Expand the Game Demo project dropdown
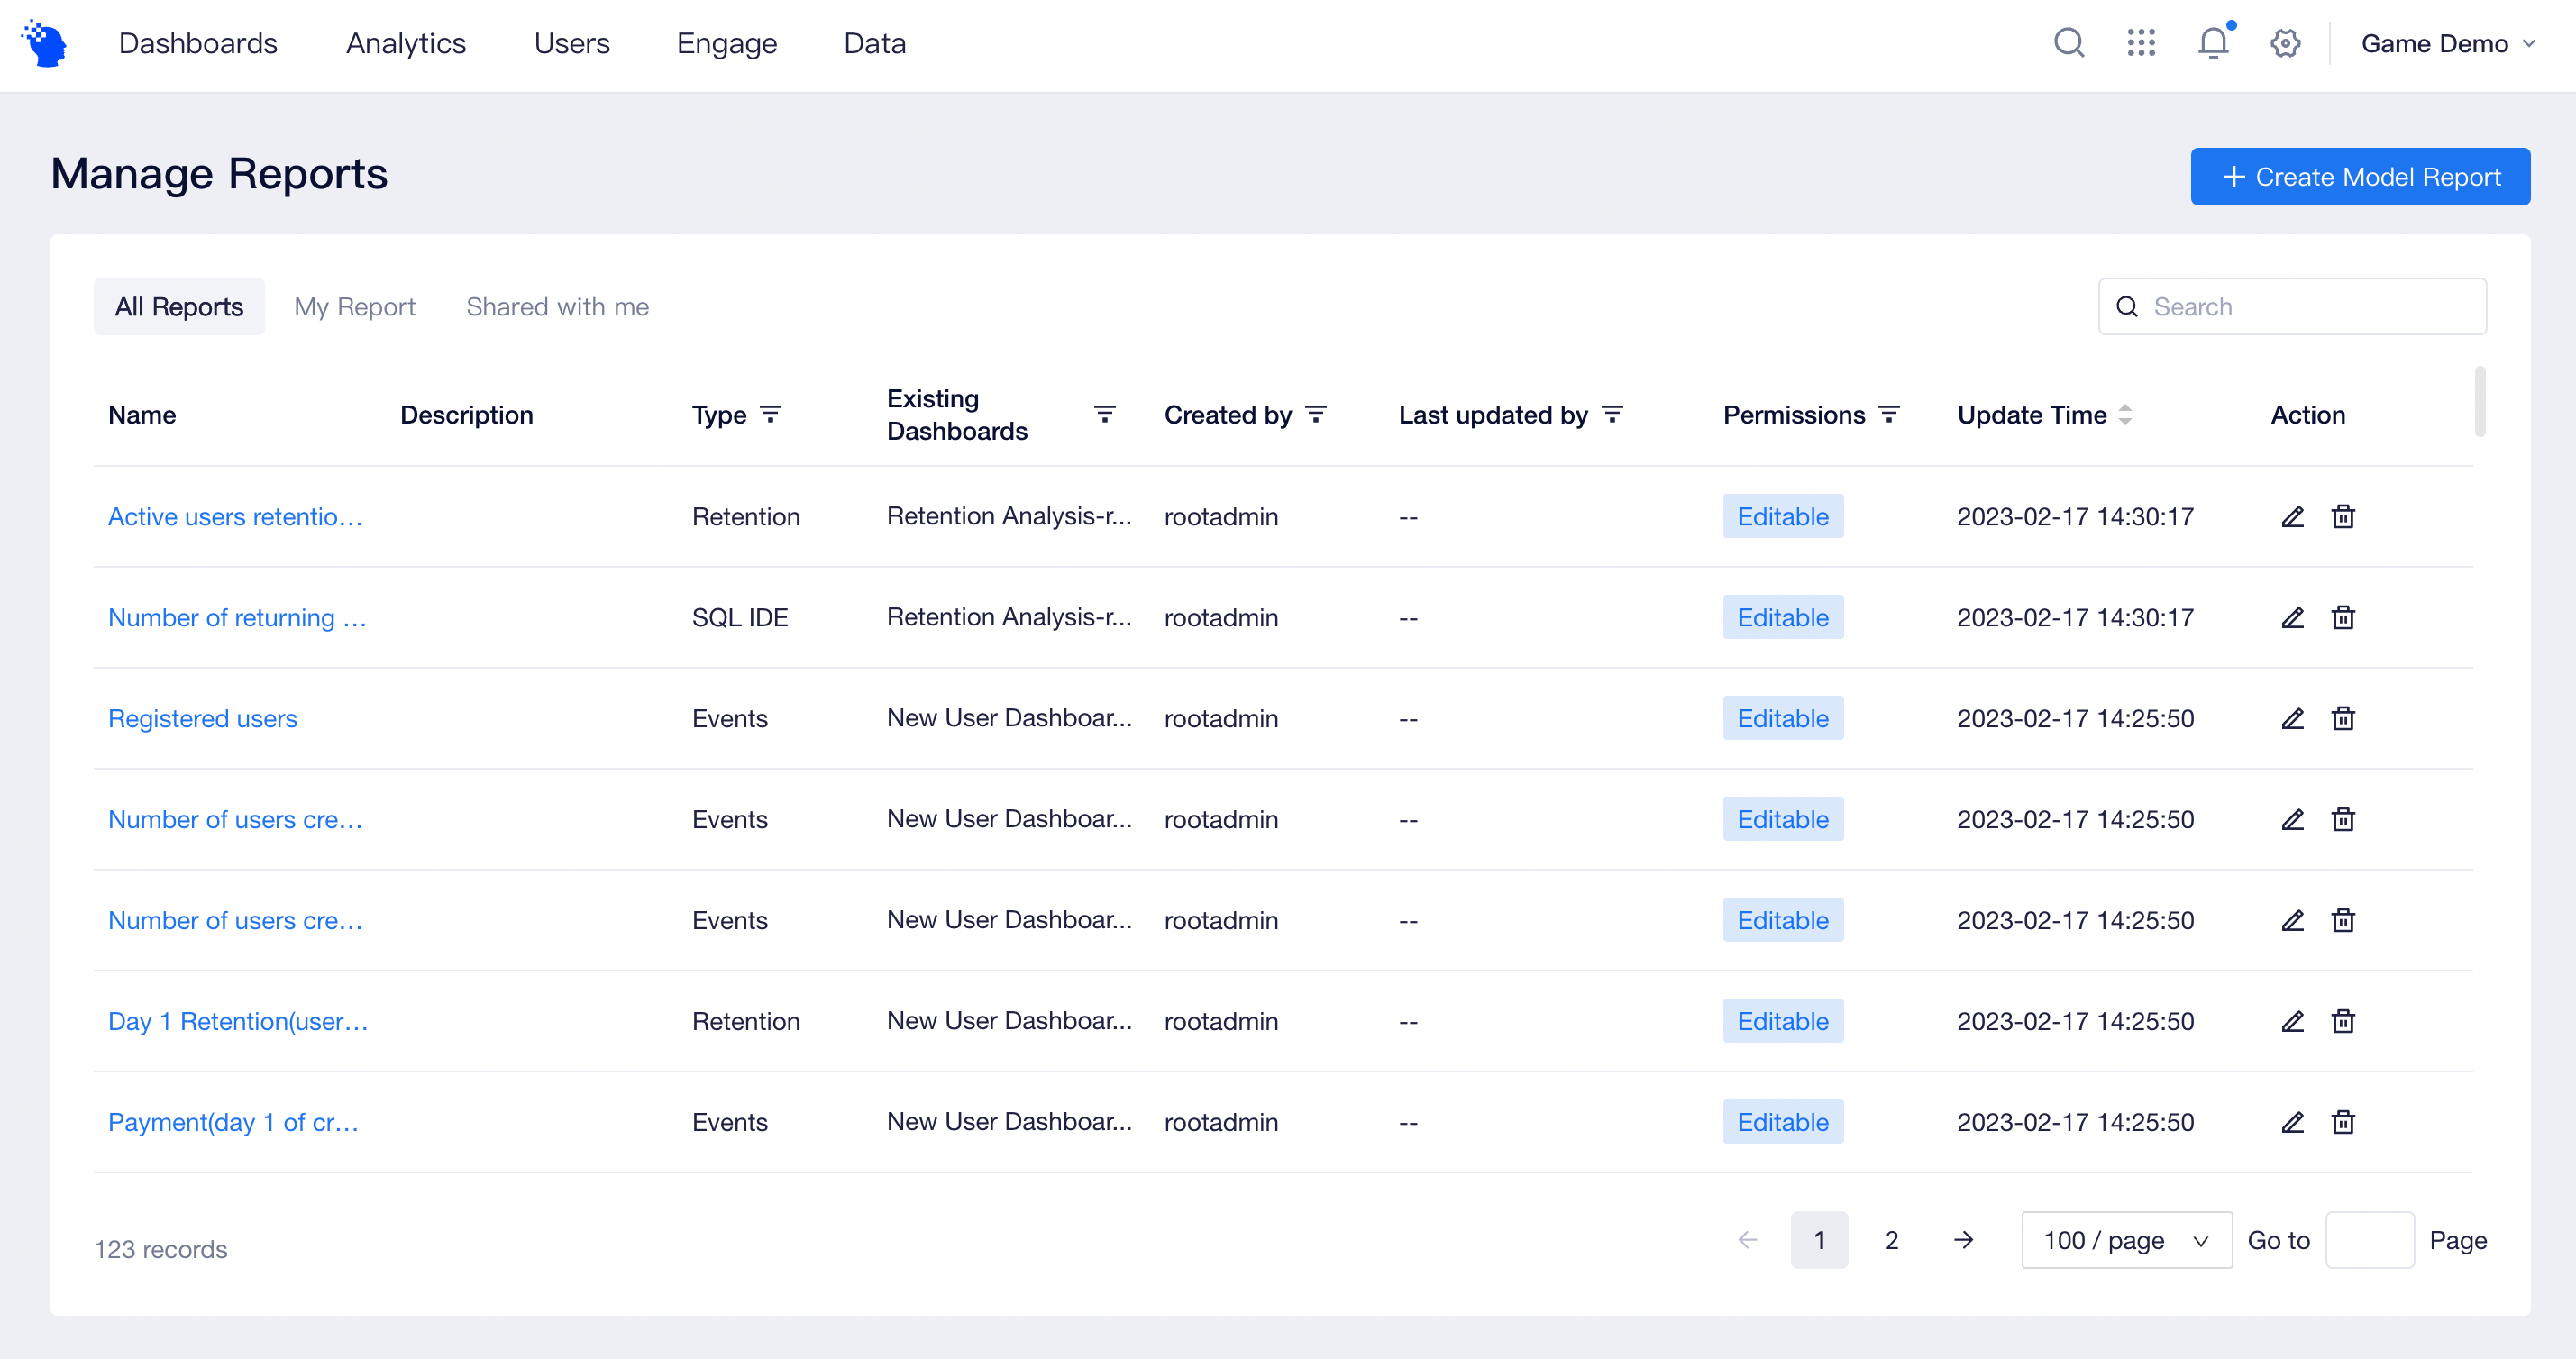2576x1359 pixels. 2447,43
